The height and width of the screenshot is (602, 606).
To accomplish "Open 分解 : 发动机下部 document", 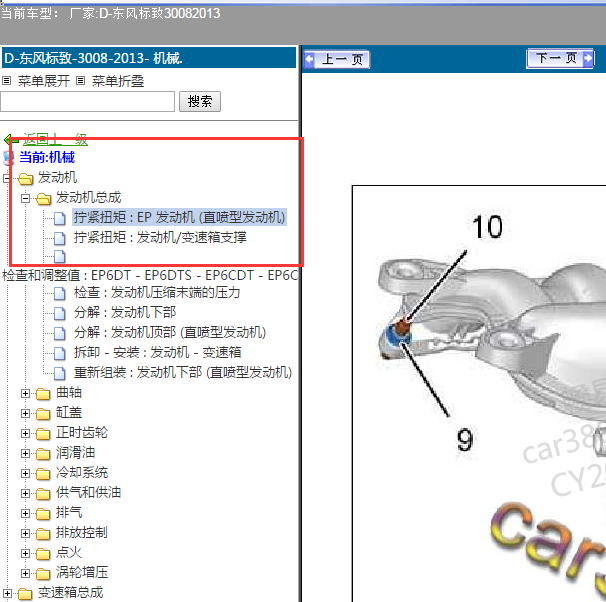I will (125, 312).
